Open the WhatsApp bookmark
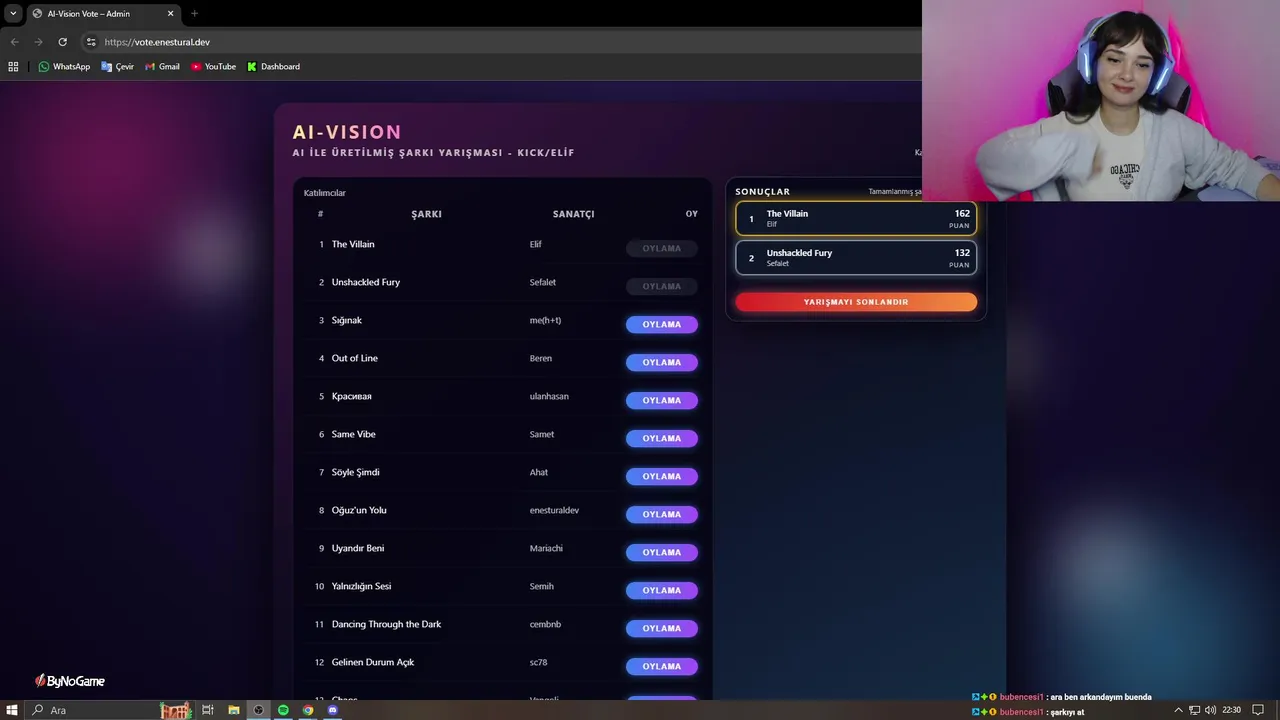The image size is (1280, 720). coord(64,67)
